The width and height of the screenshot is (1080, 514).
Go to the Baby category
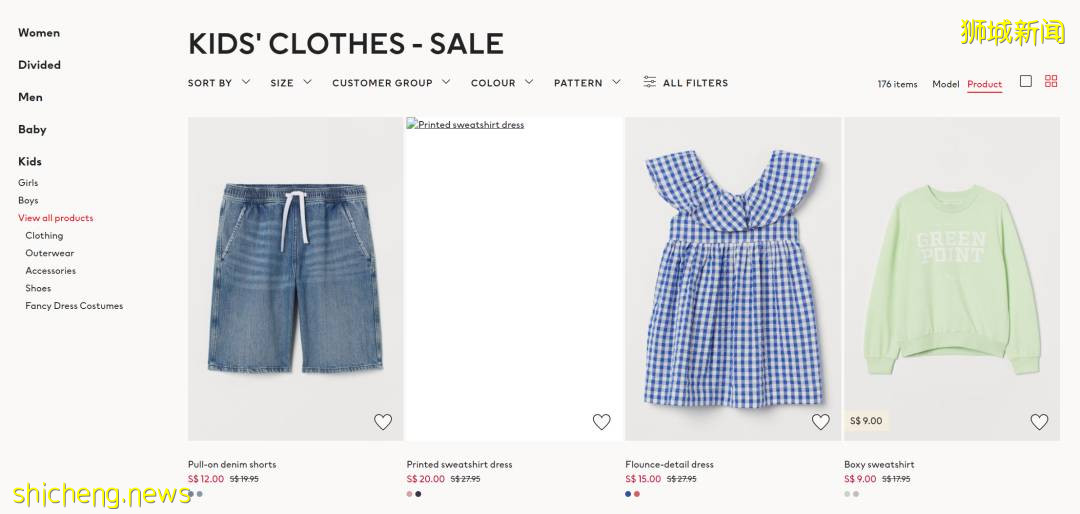click(x=32, y=129)
